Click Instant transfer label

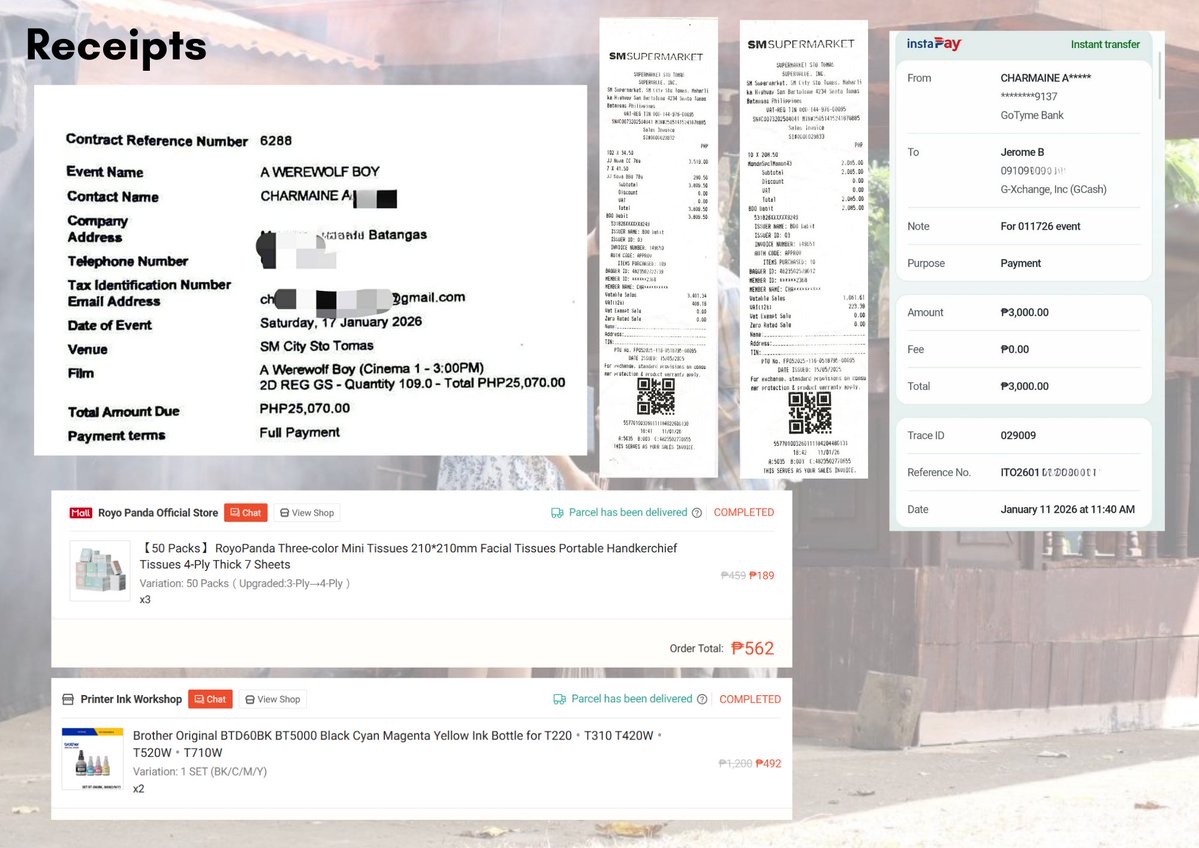pyautogui.click(x=1105, y=44)
